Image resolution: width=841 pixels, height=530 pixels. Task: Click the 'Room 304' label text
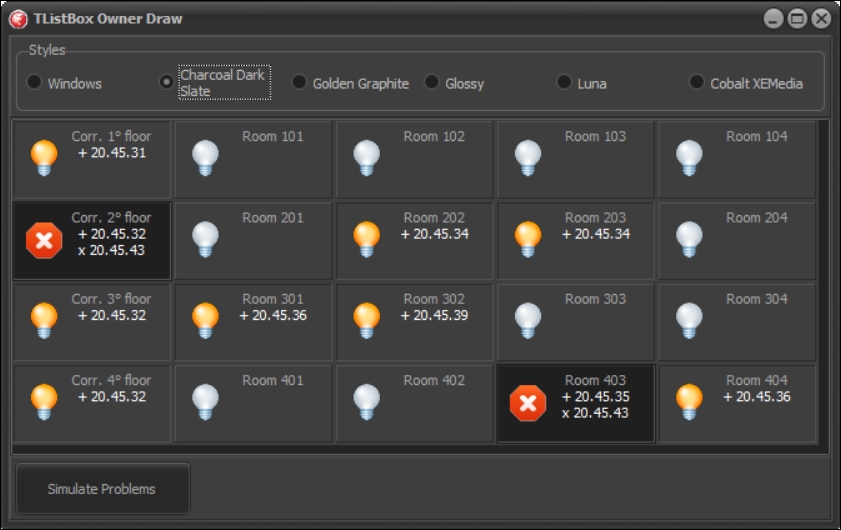756,299
